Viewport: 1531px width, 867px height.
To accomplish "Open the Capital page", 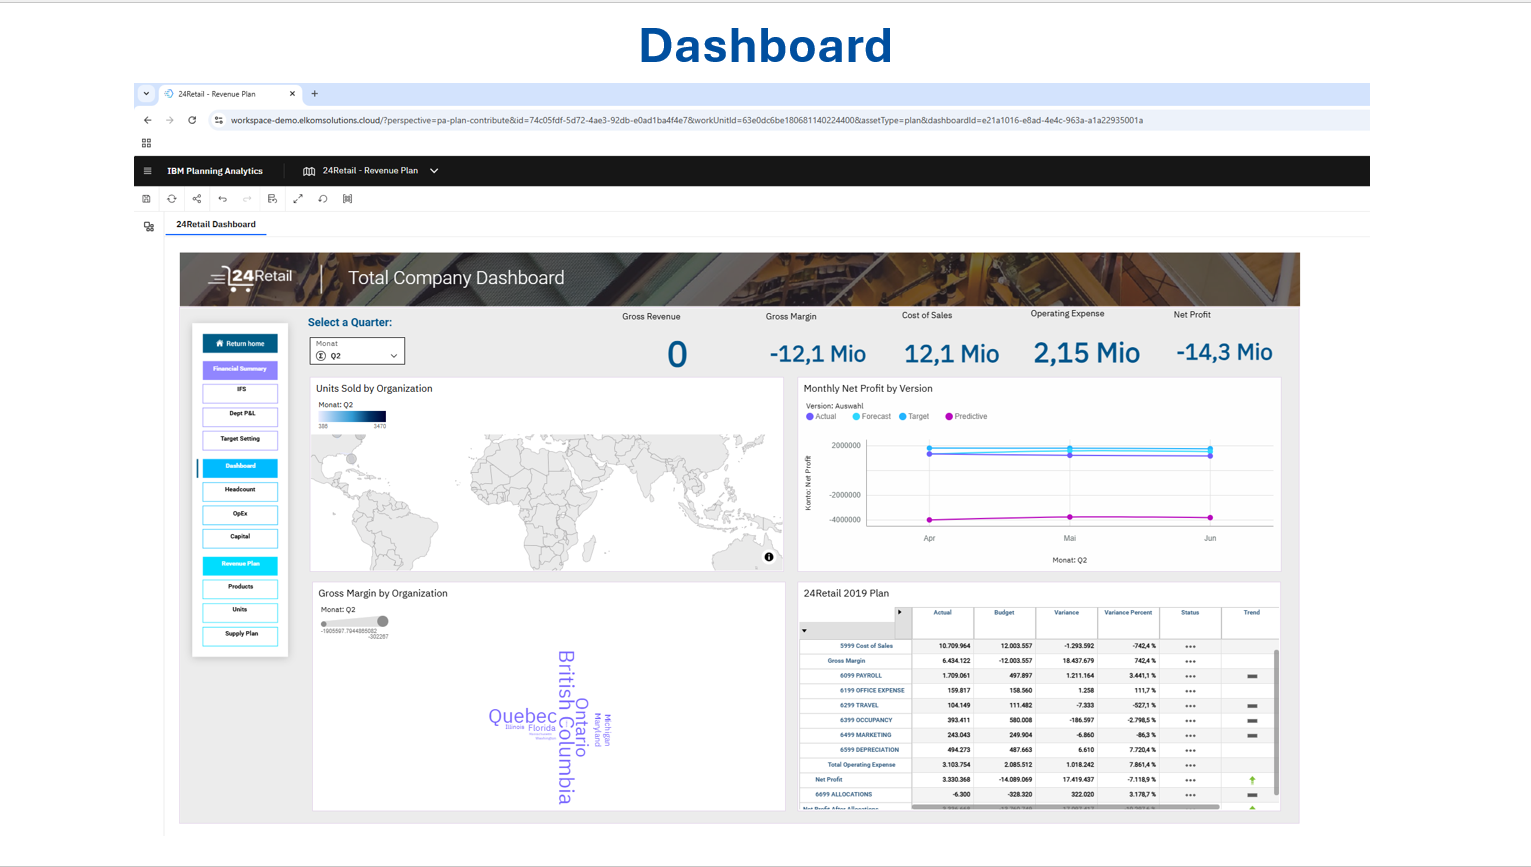I will [240, 538].
